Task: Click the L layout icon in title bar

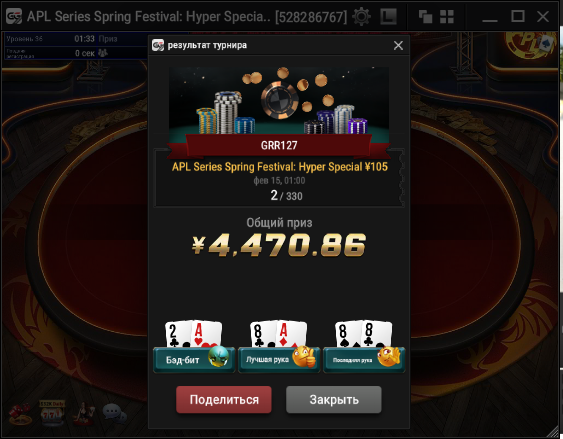Action: (388, 17)
